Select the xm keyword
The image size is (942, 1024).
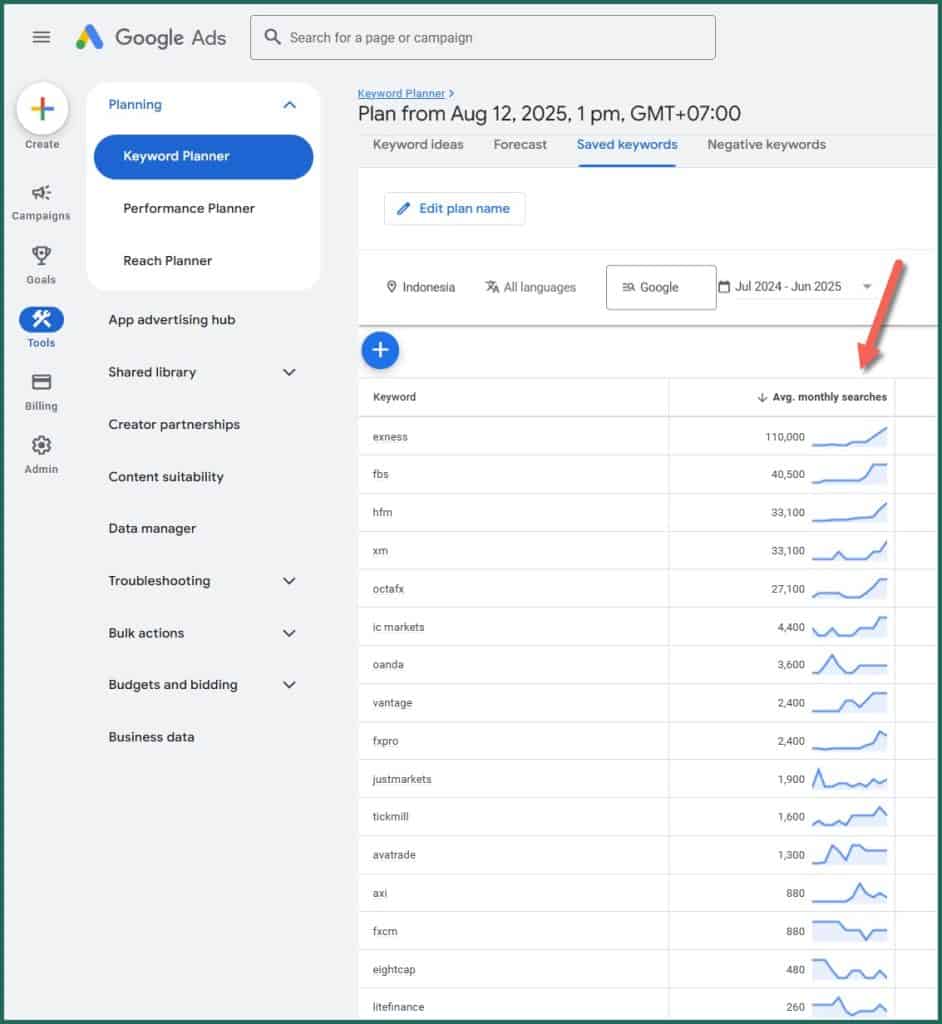coord(380,551)
